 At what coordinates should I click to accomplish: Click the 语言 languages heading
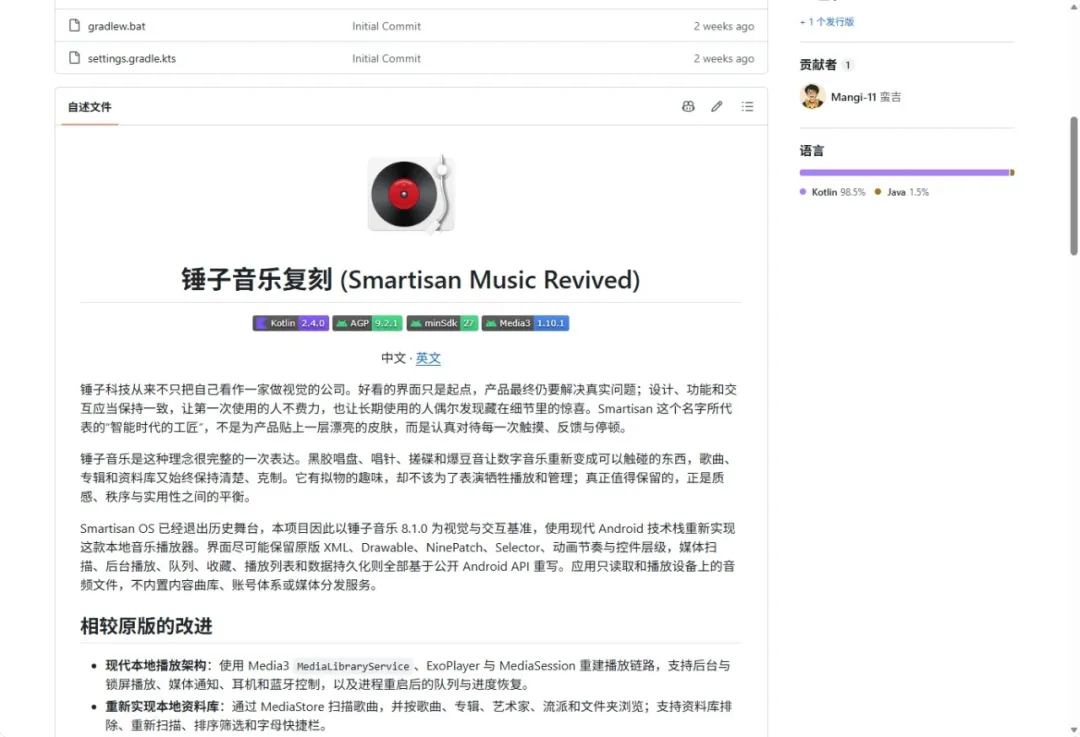coord(811,151)
